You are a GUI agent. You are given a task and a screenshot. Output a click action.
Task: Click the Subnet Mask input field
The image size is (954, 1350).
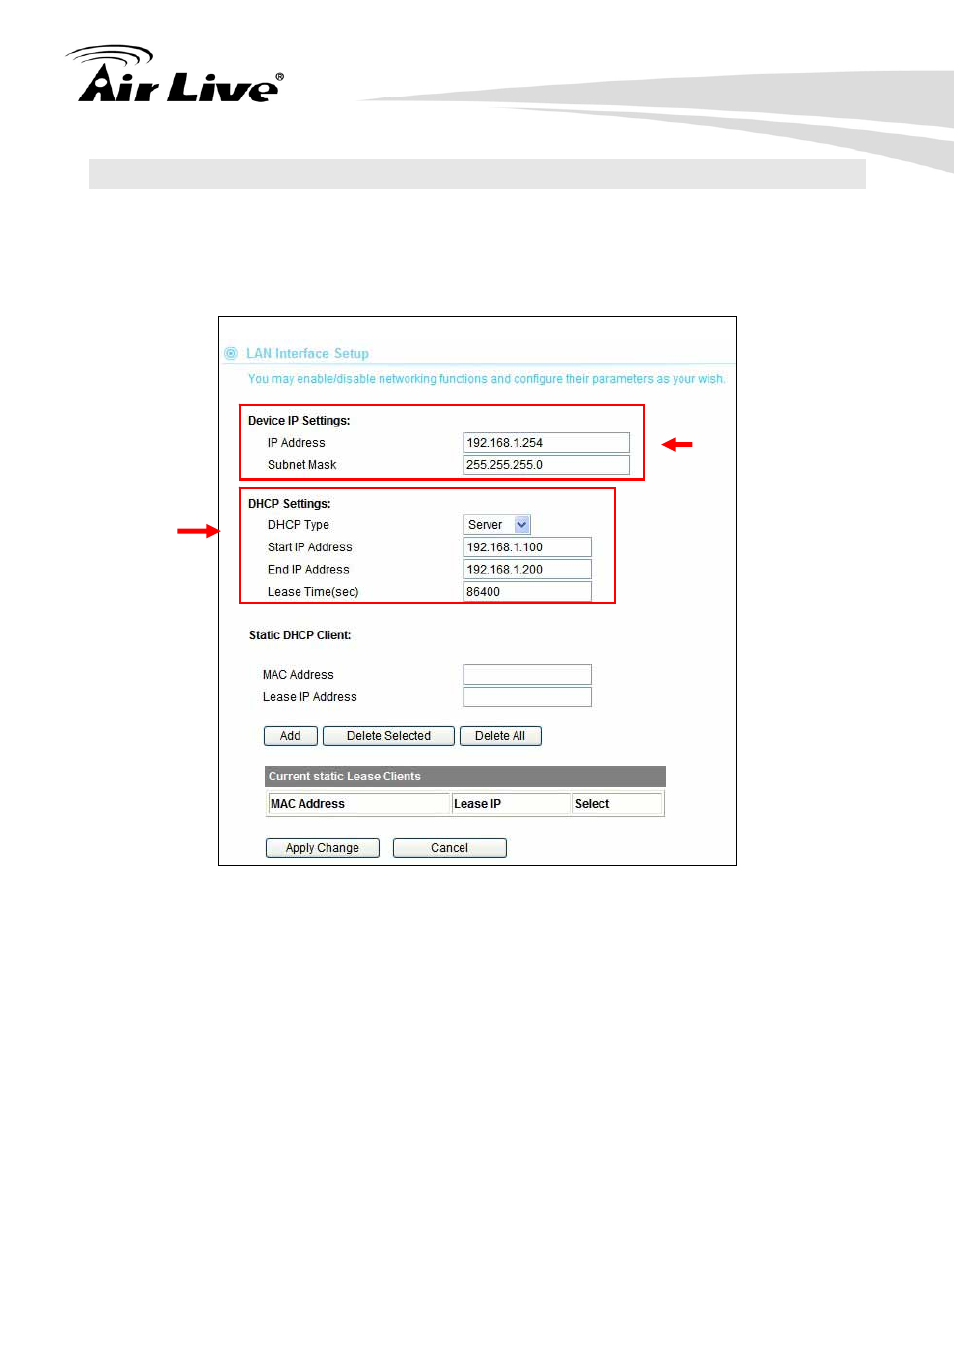(x=546, y=465)
